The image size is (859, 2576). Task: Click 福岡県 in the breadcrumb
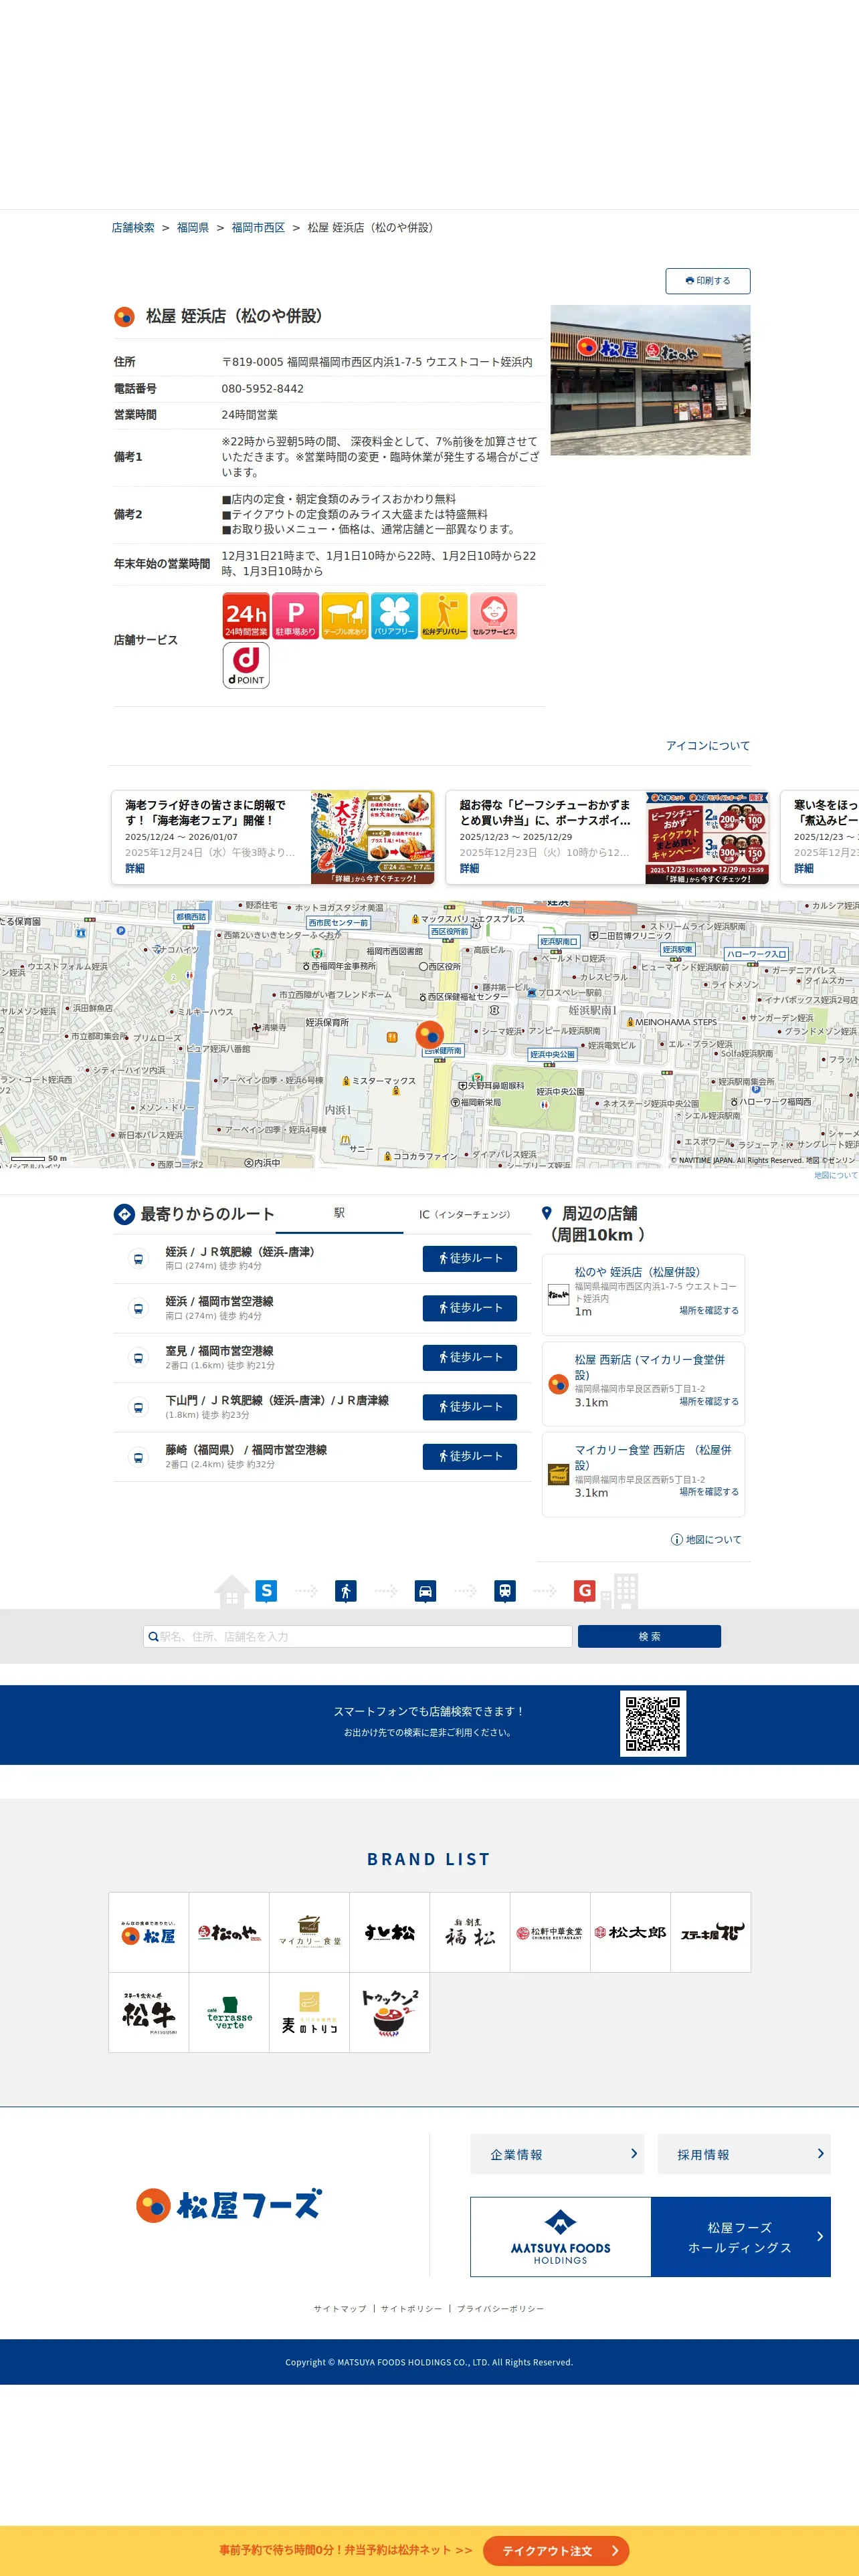(x=193, y=228)
